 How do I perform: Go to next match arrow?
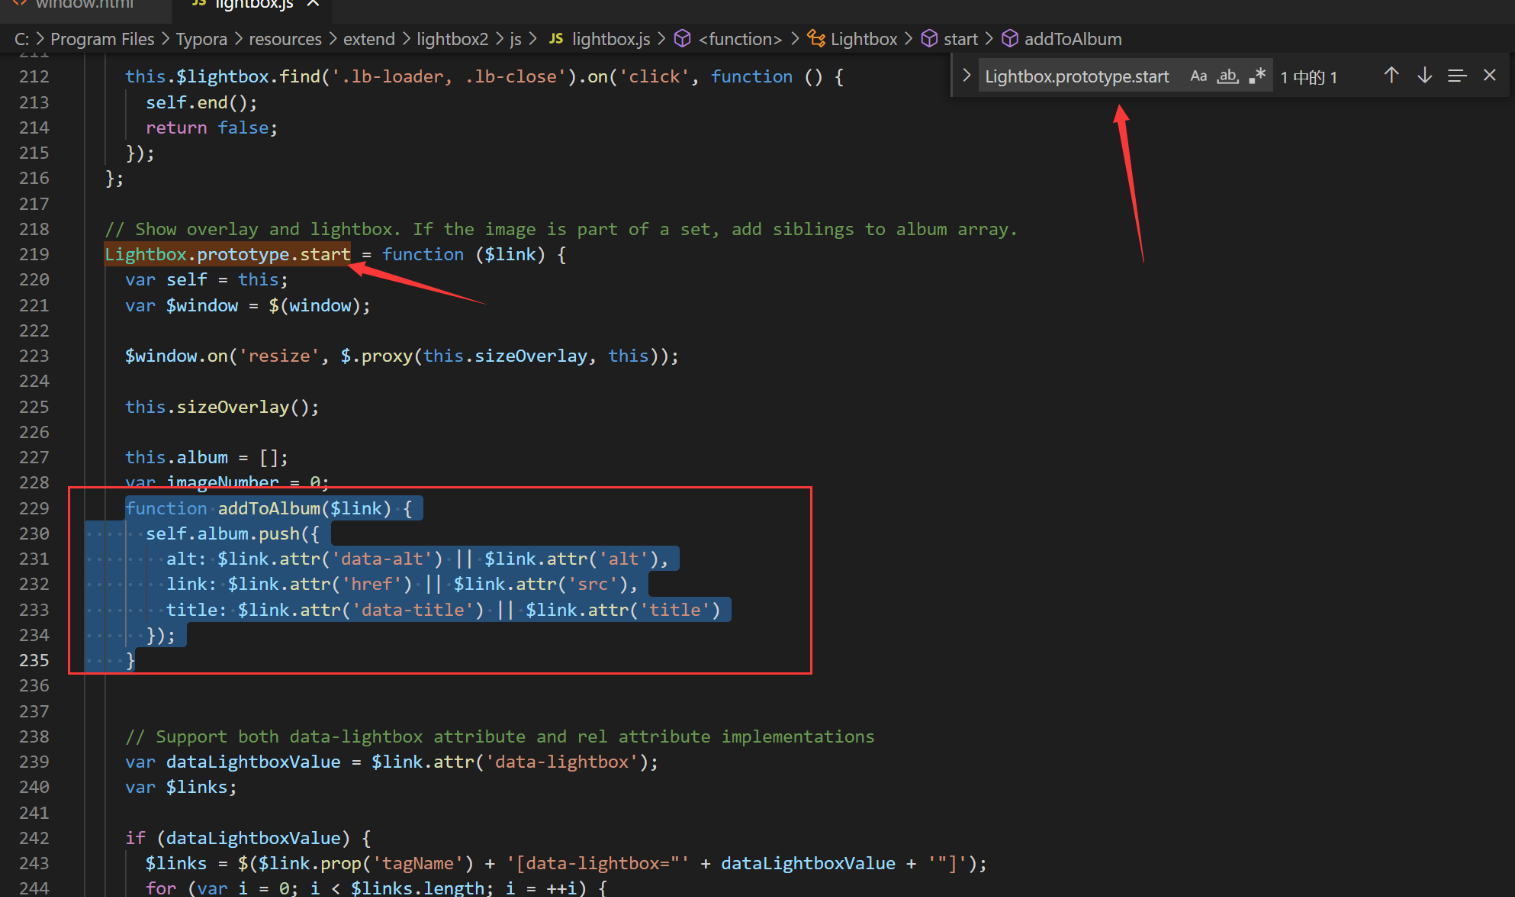coord(1425,76)
